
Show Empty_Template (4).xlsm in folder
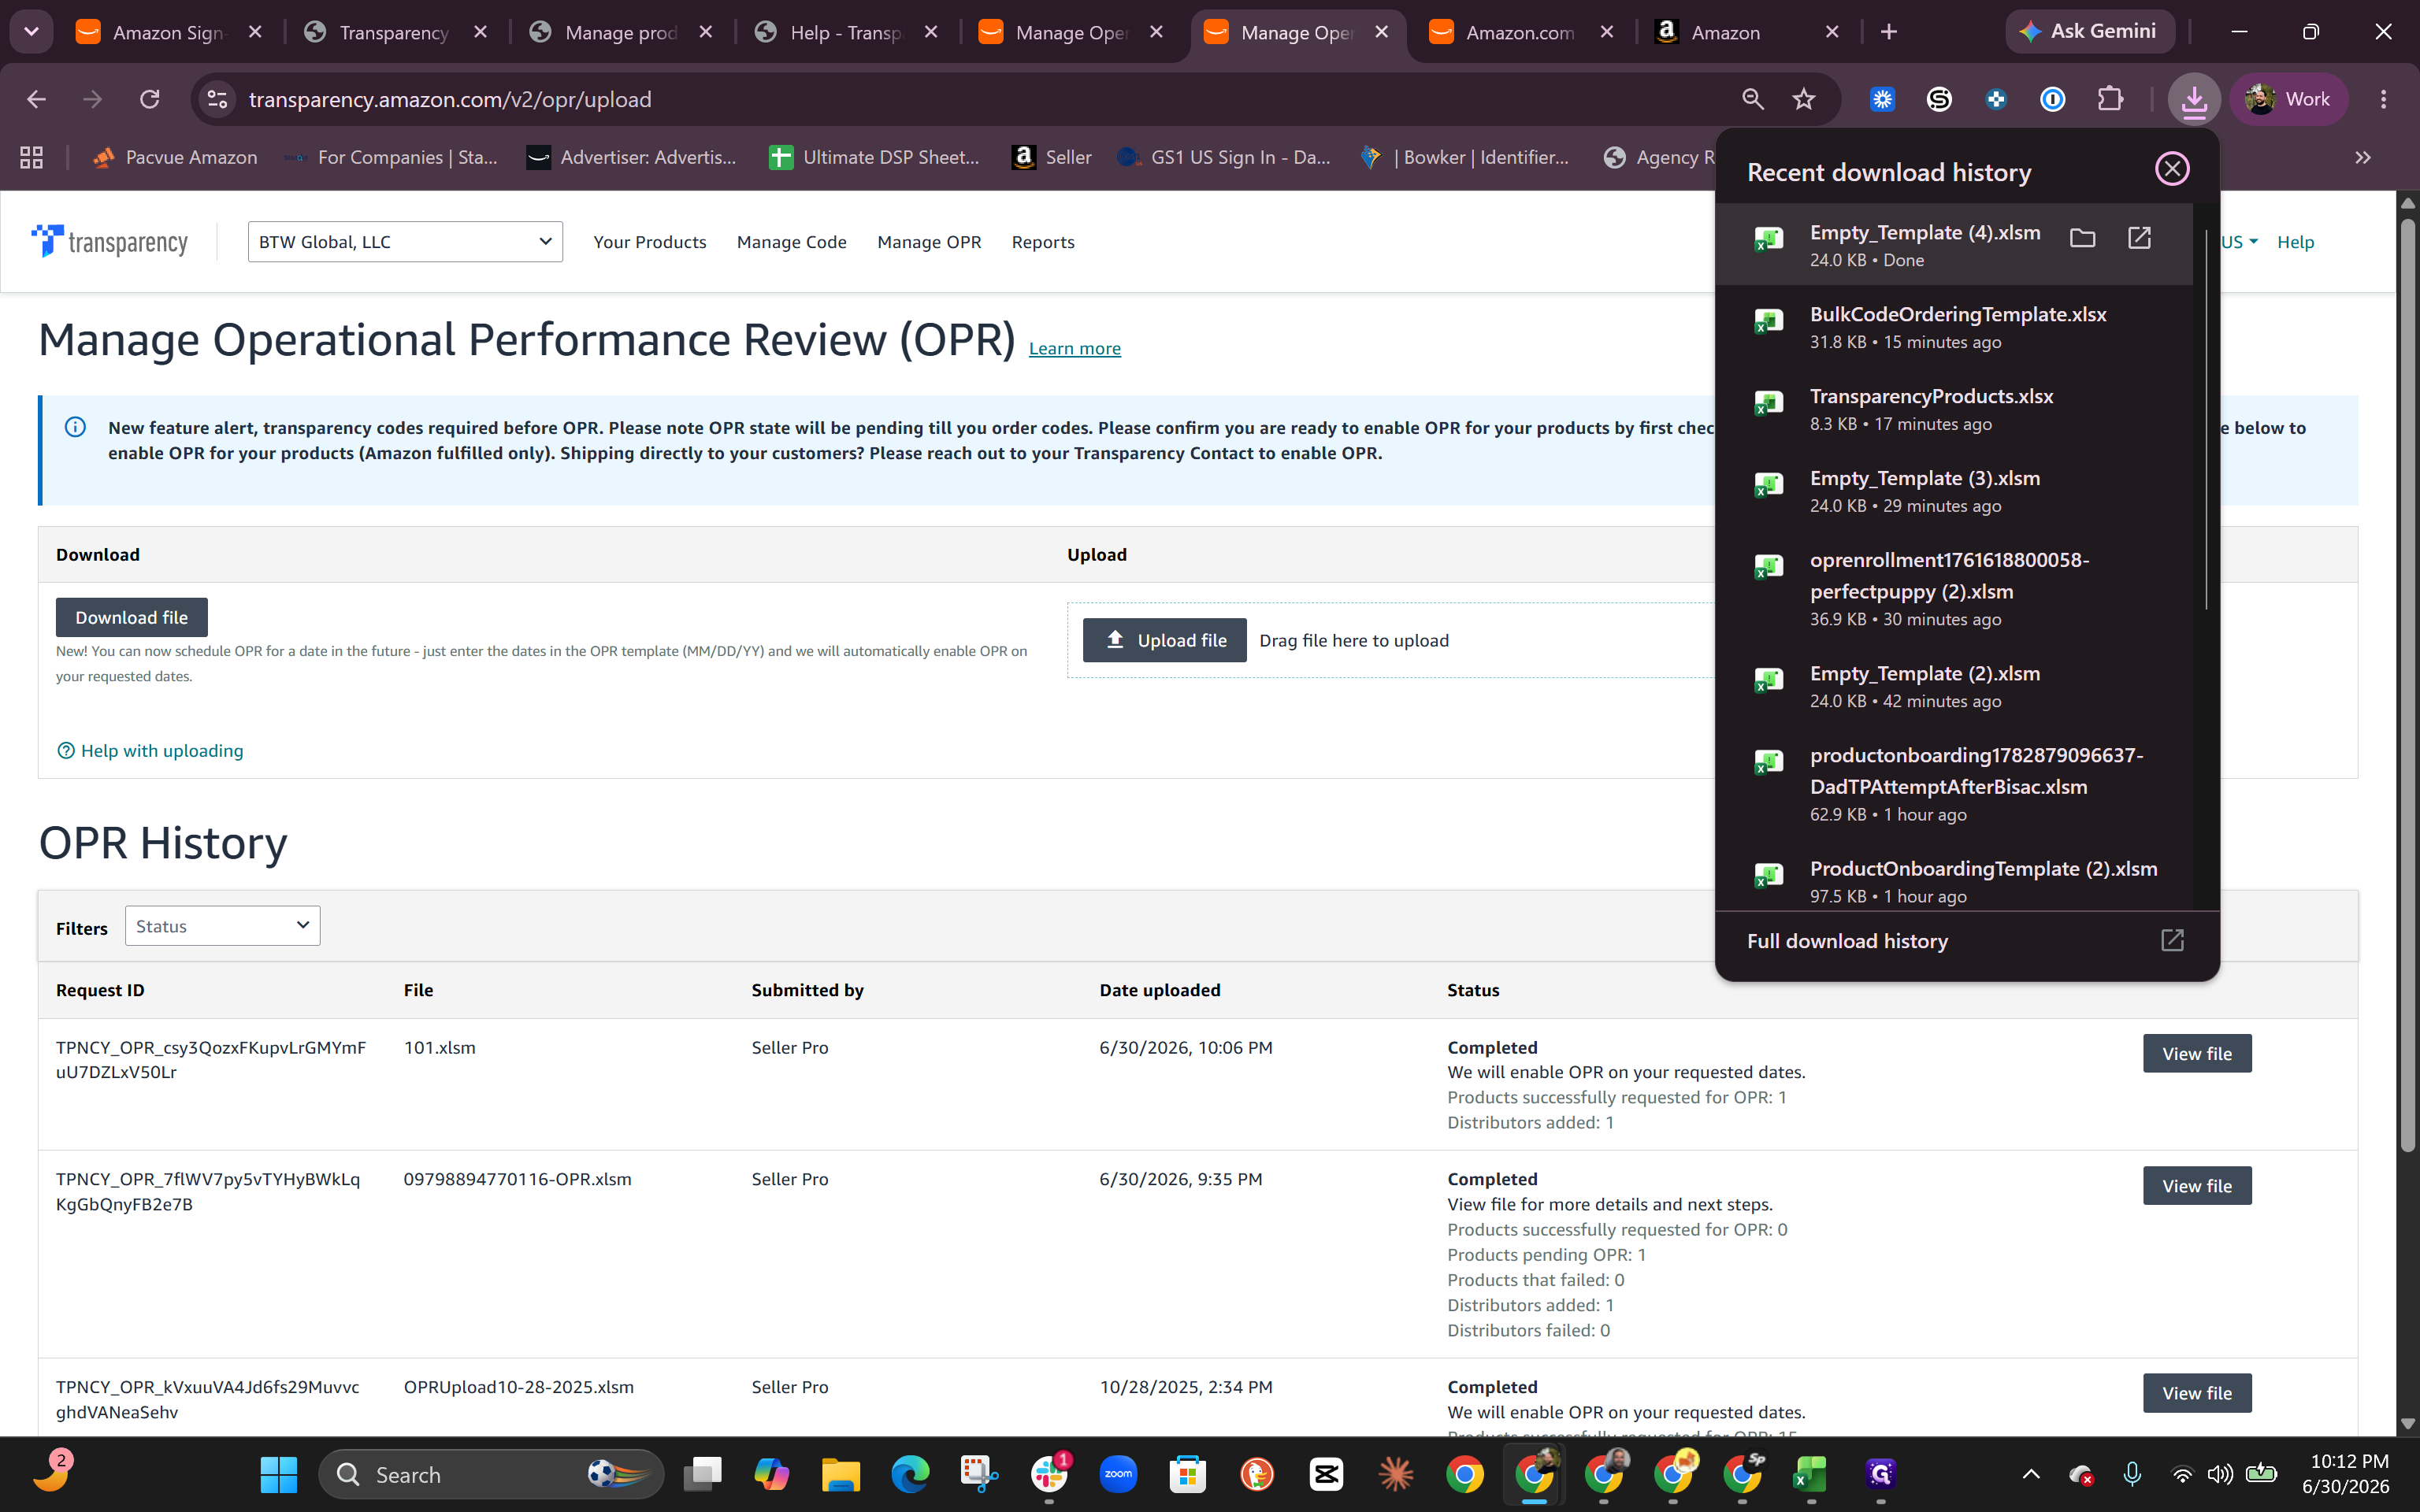pyautogui.click(x=2082, y=238)
